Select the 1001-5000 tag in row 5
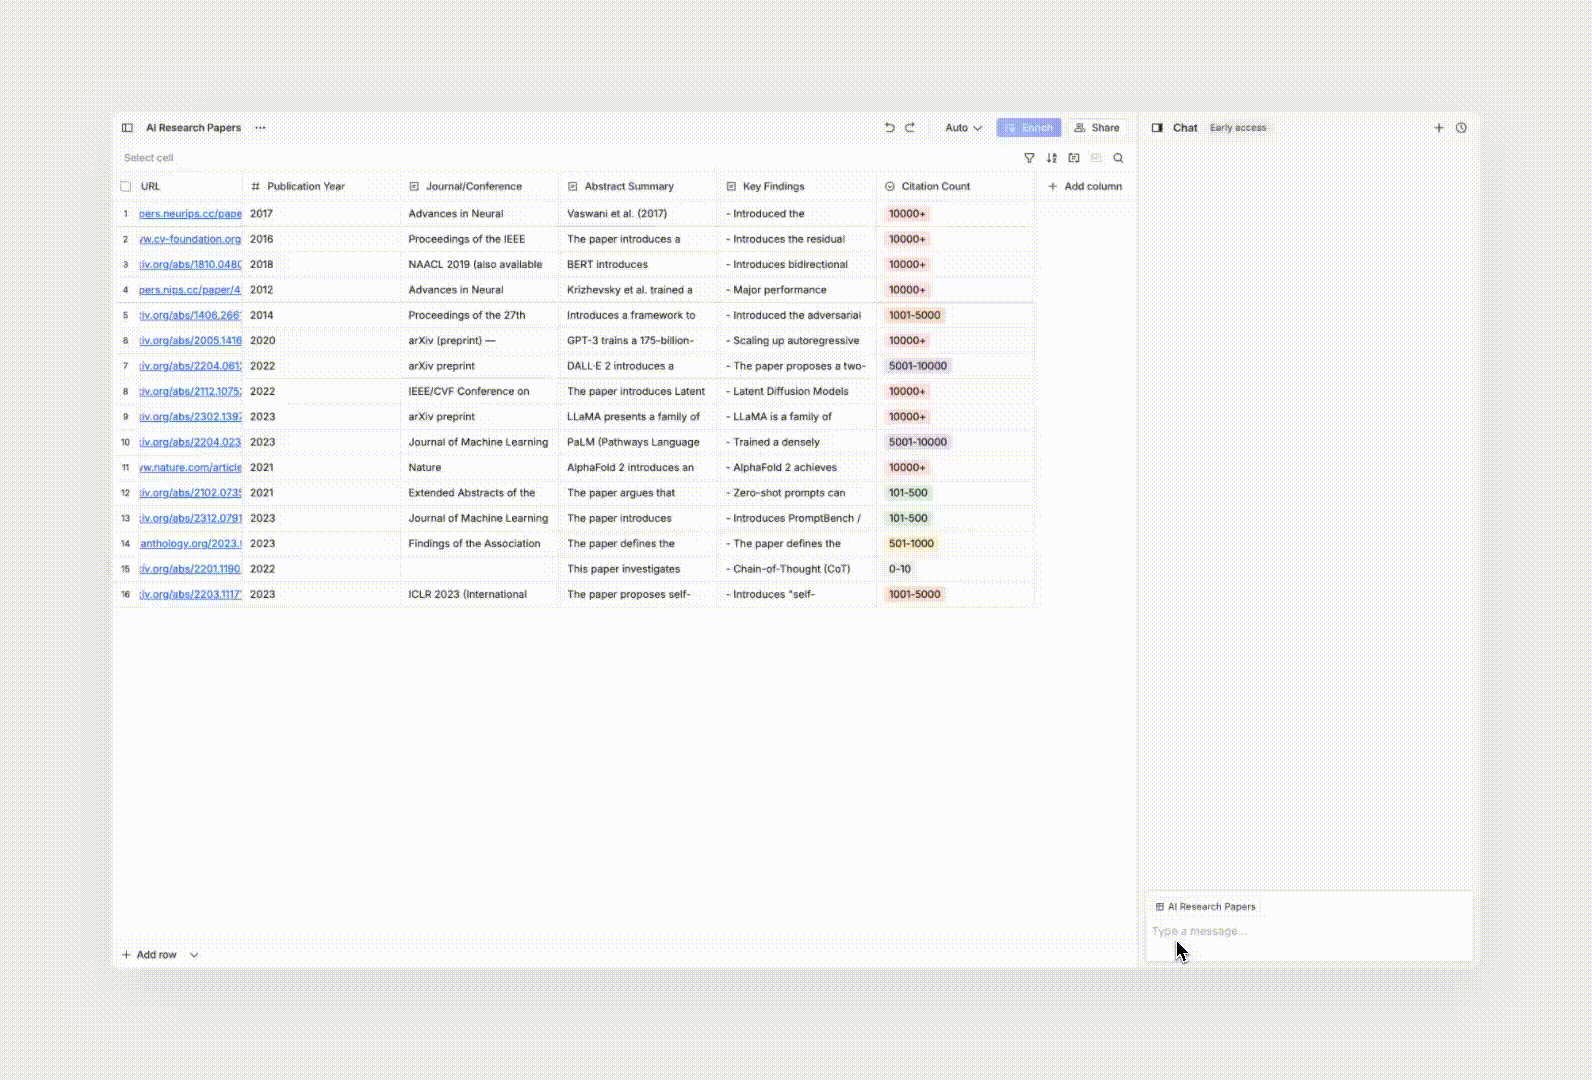 click(x=915, y=316)
